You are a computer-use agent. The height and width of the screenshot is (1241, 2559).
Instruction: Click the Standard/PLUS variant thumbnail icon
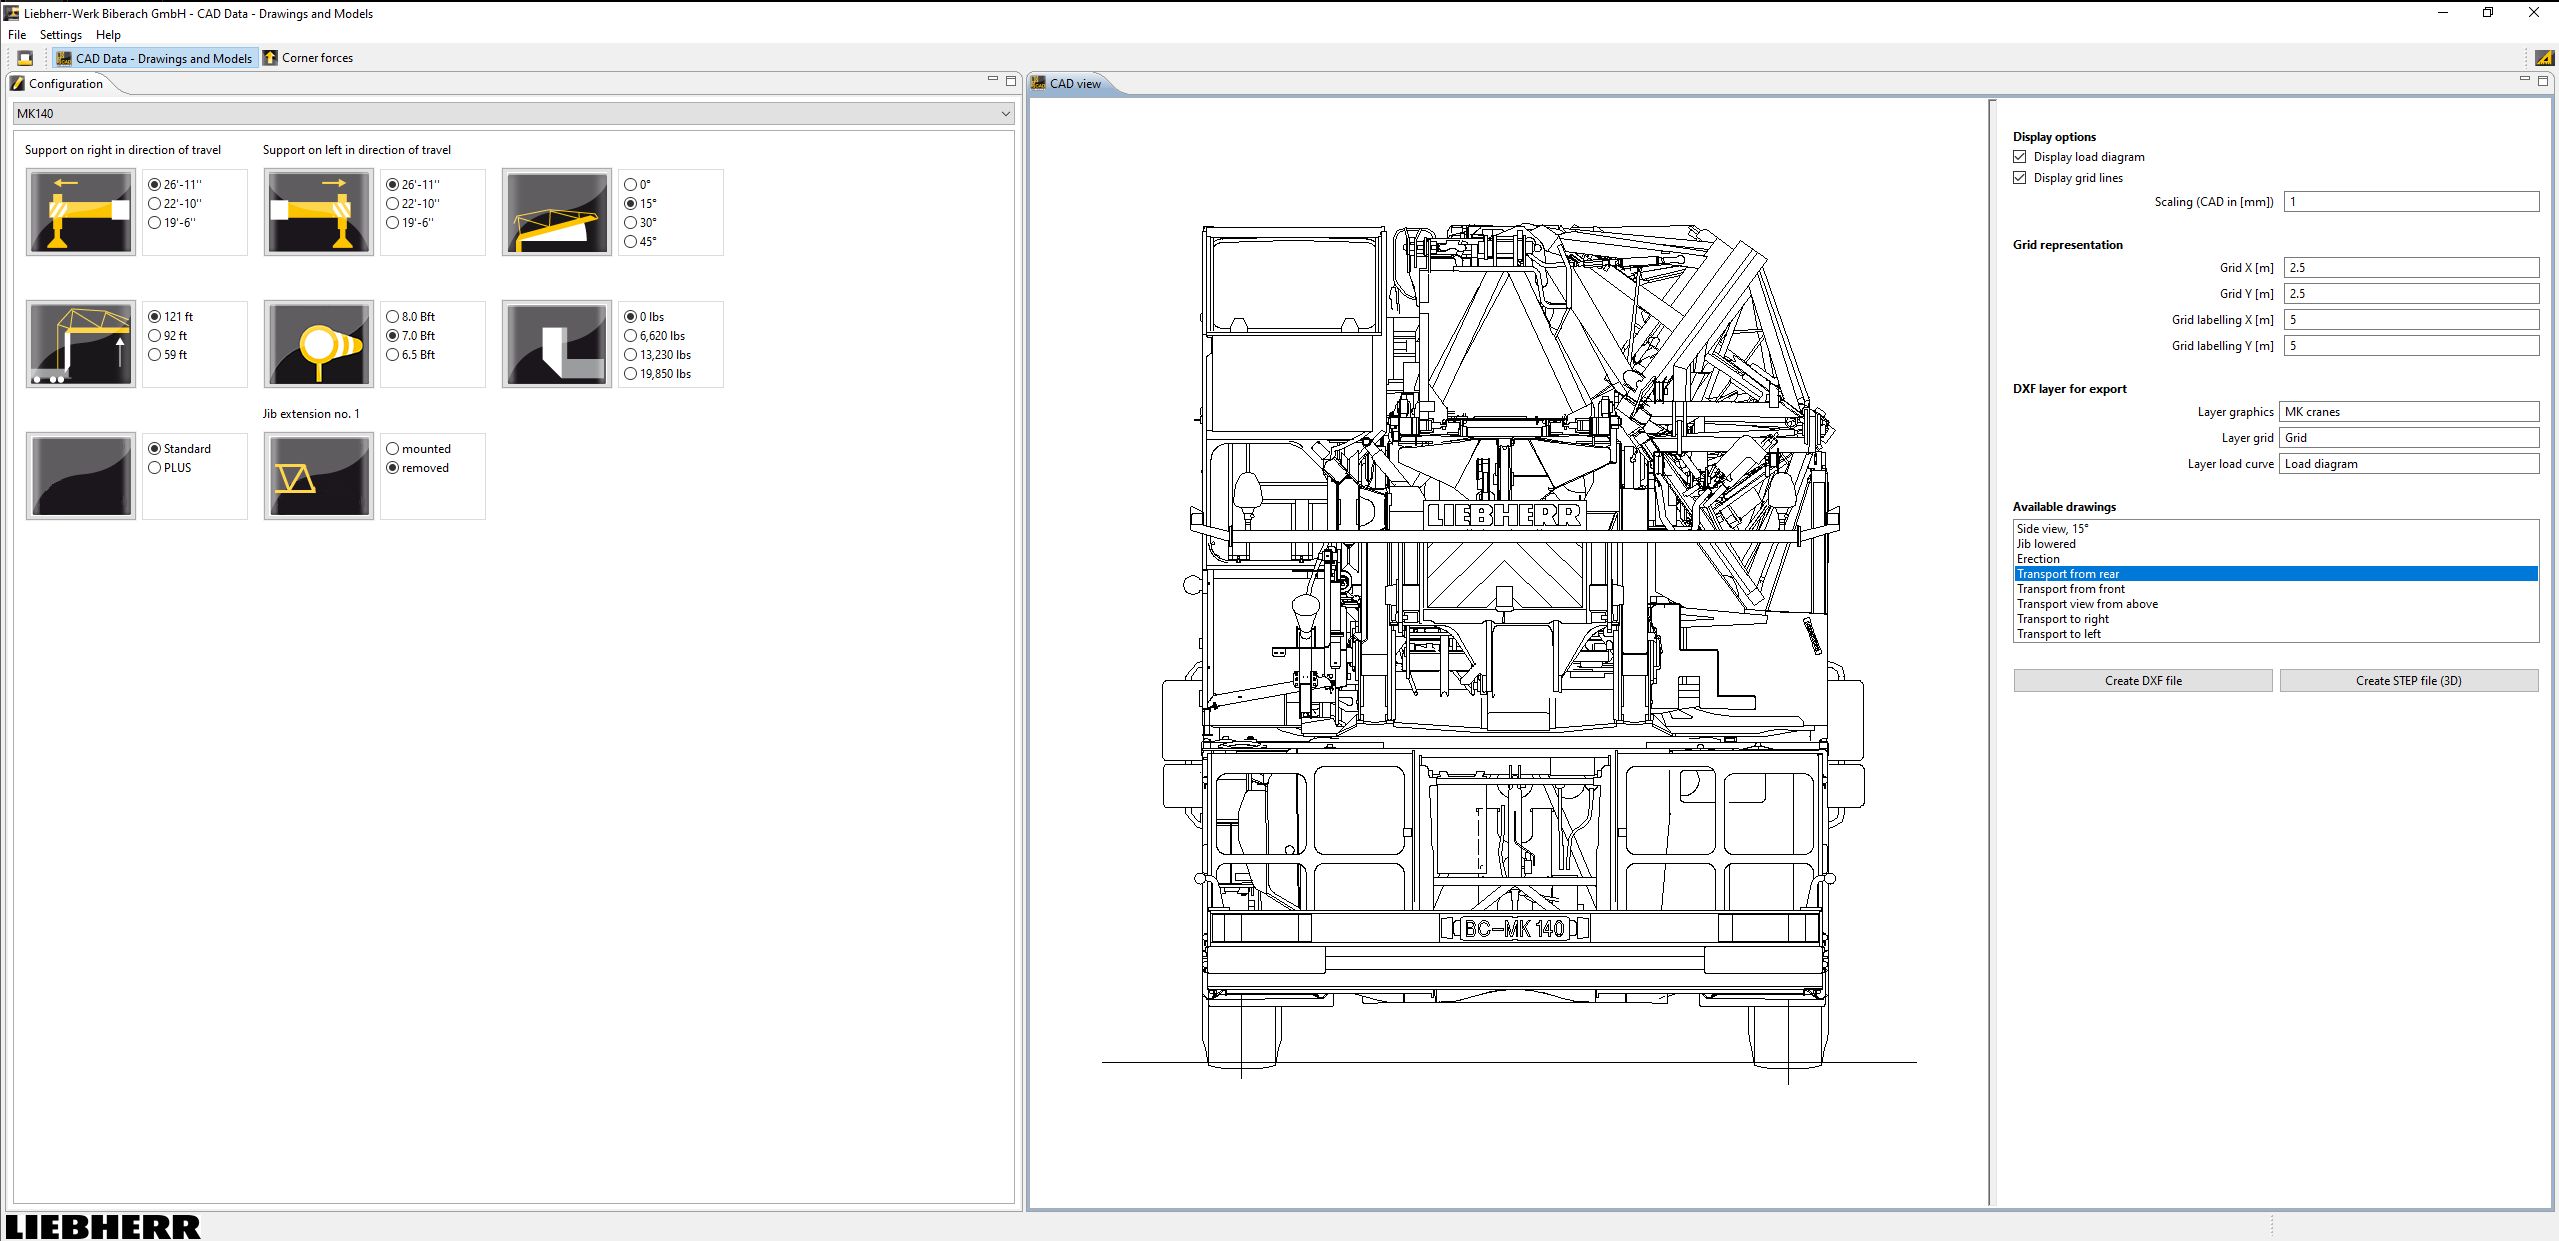(80, 475)
